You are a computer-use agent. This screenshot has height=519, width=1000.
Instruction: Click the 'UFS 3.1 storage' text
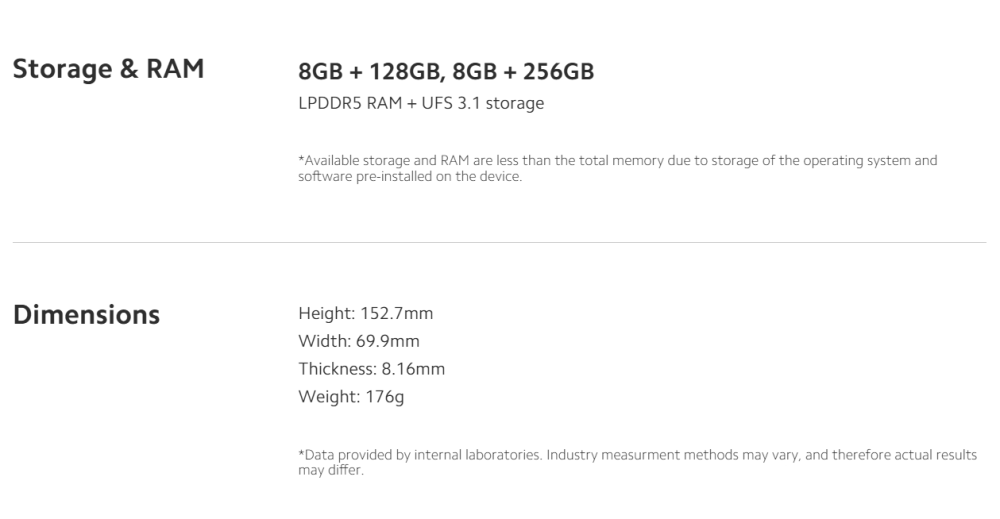(483, 103)
